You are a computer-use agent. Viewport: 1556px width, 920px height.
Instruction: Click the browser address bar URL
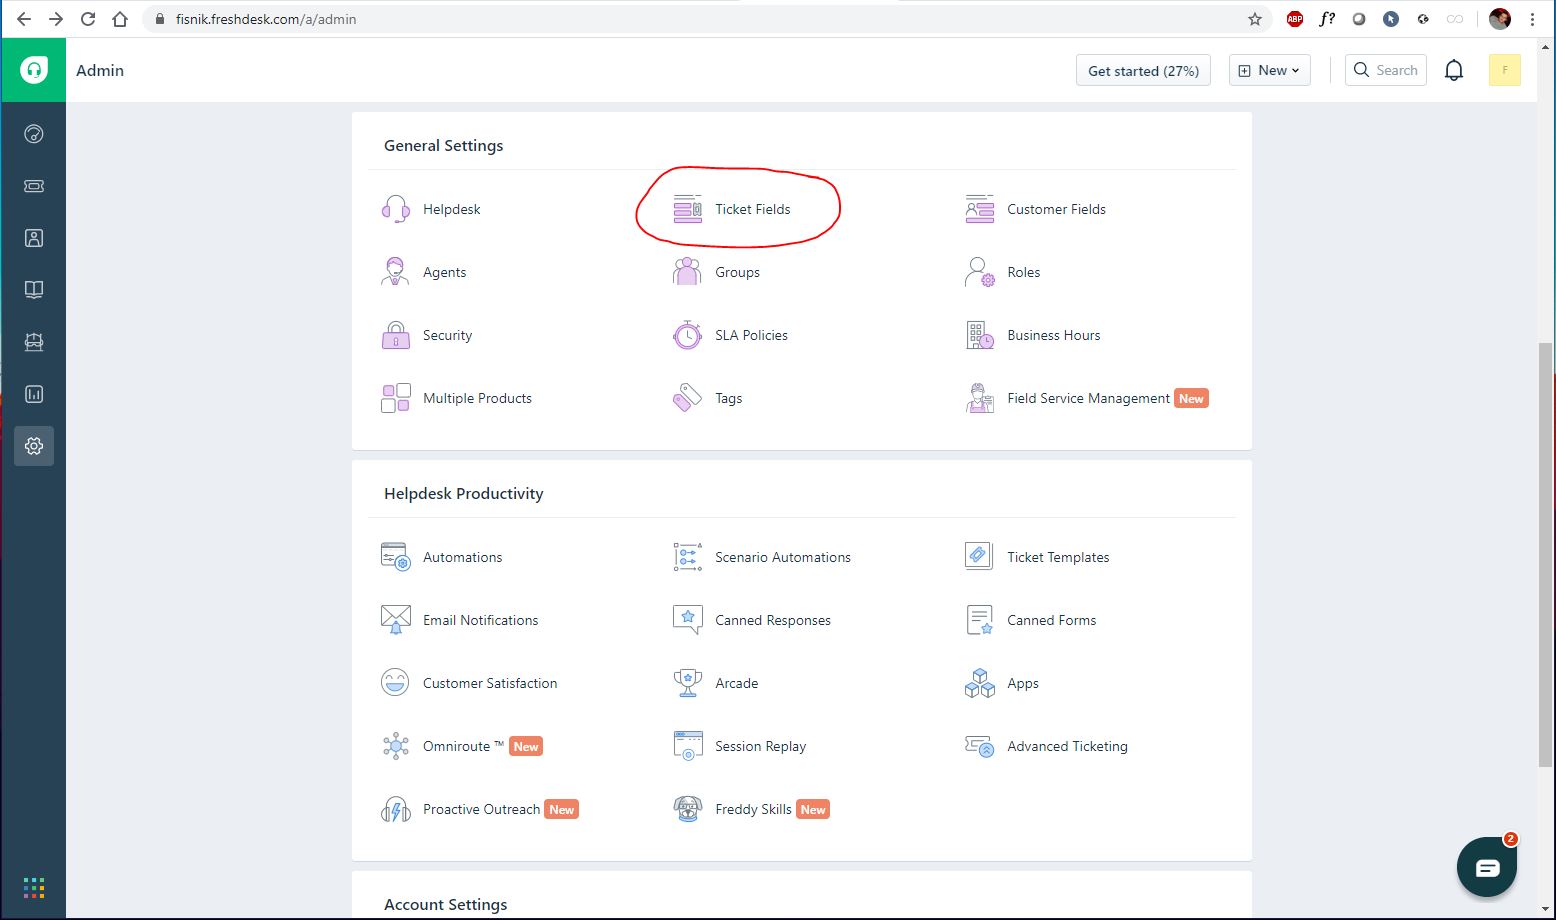266,19
